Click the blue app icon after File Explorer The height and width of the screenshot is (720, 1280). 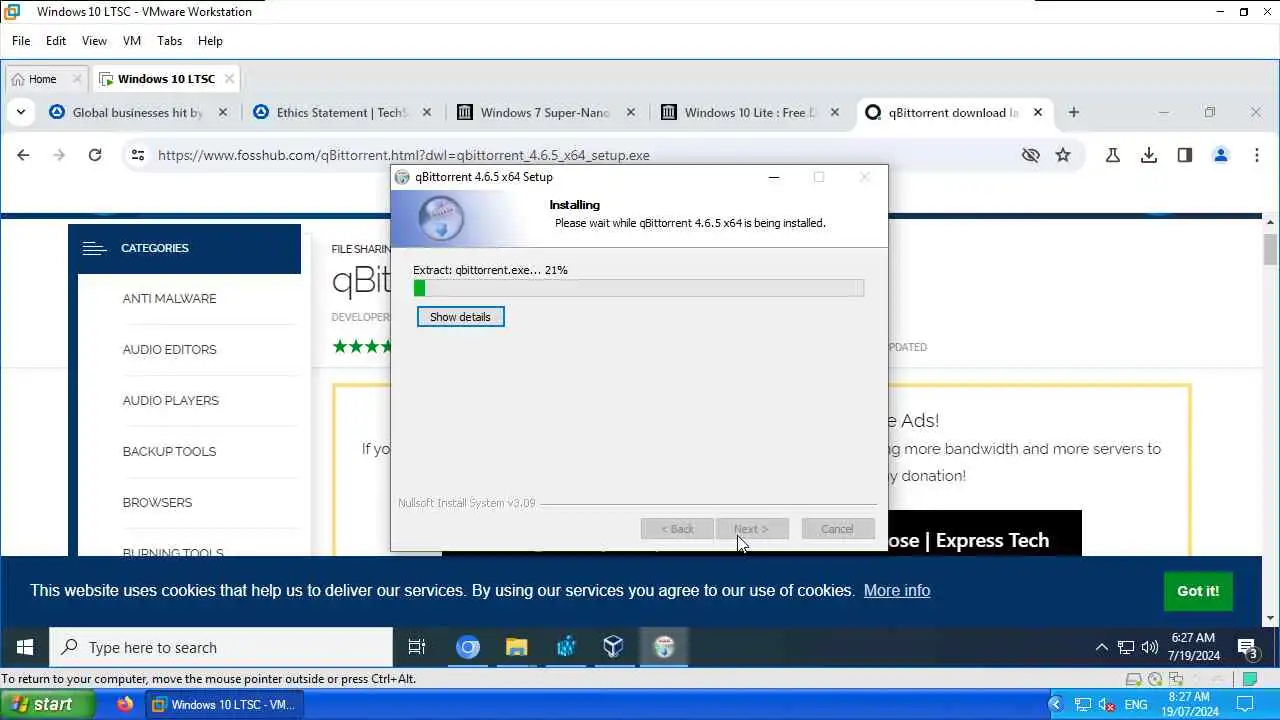(566, 647)
